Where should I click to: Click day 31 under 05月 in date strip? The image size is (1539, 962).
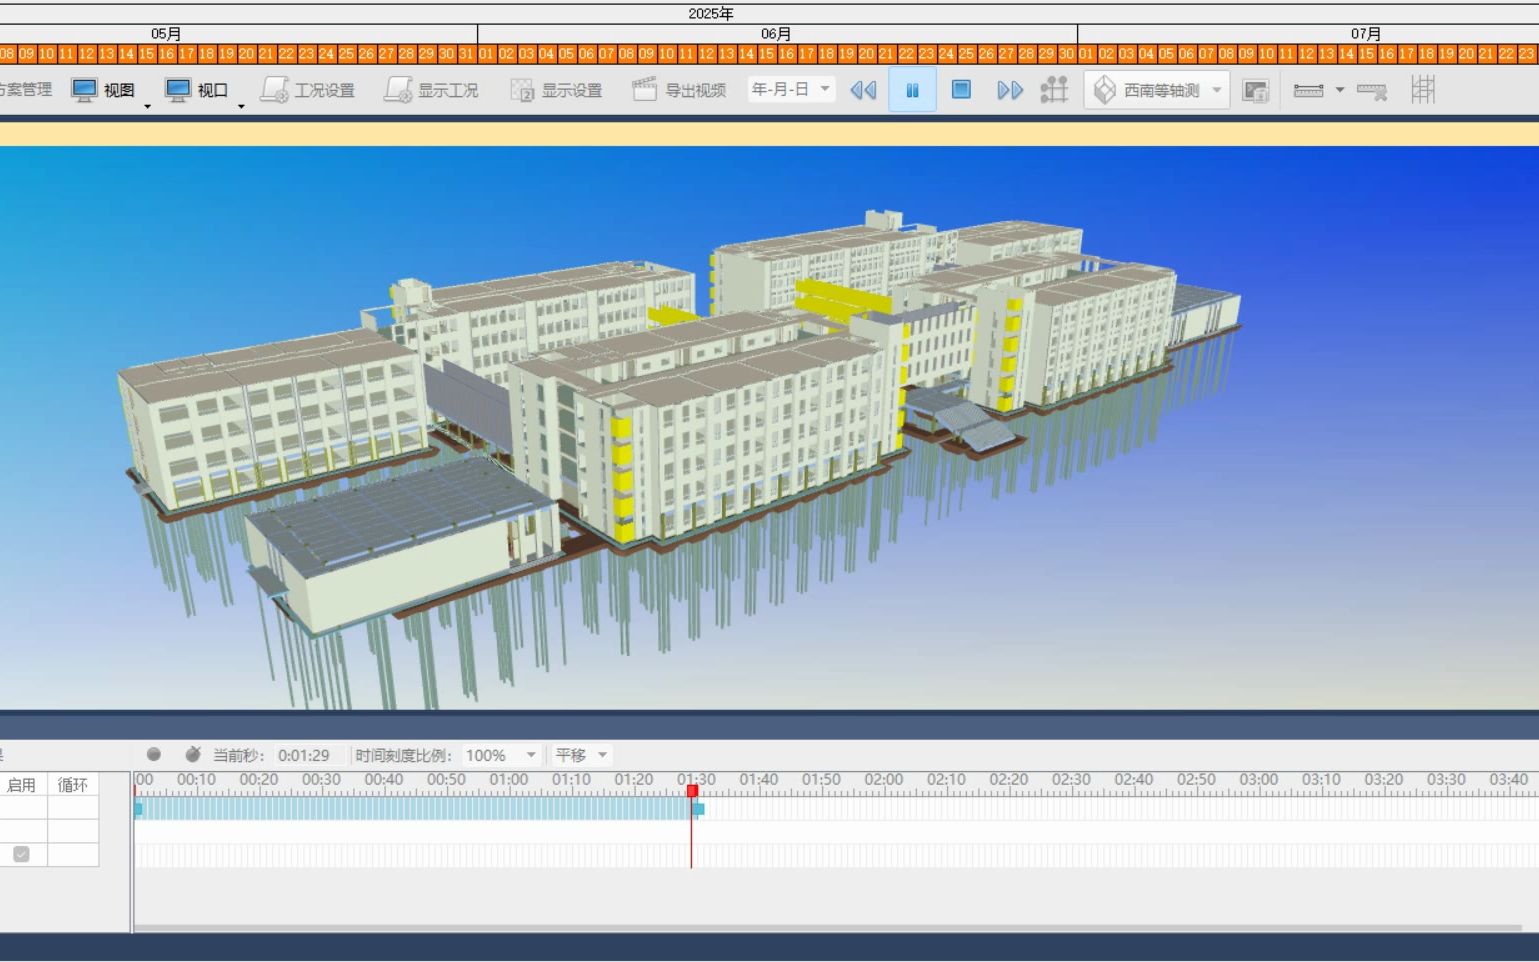pyautogui.click(x=467, y=54)
